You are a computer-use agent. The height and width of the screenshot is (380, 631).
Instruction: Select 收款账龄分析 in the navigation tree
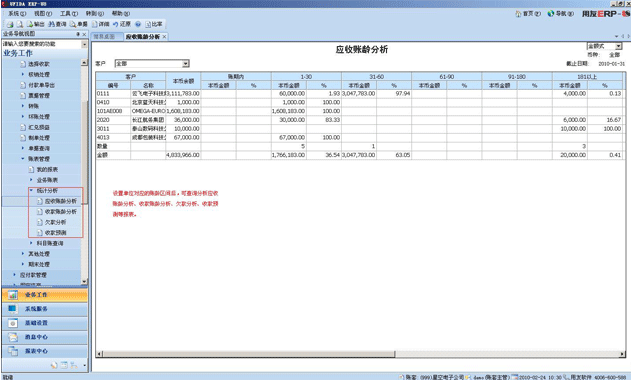[x=60, y=211]
